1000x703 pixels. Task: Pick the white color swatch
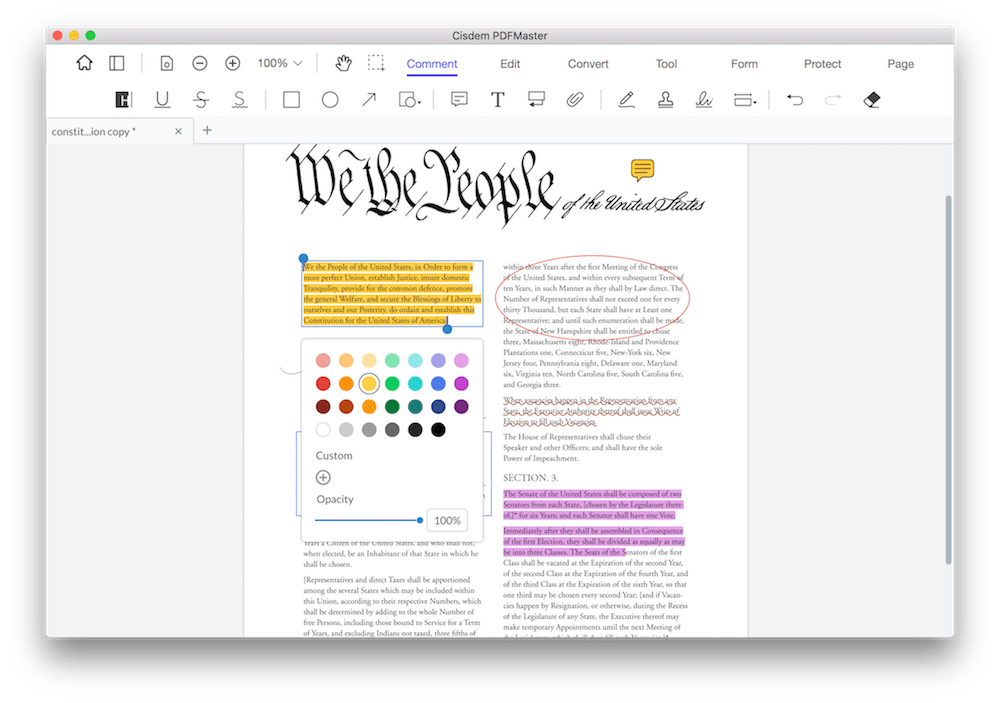click(x=323, y=429)
